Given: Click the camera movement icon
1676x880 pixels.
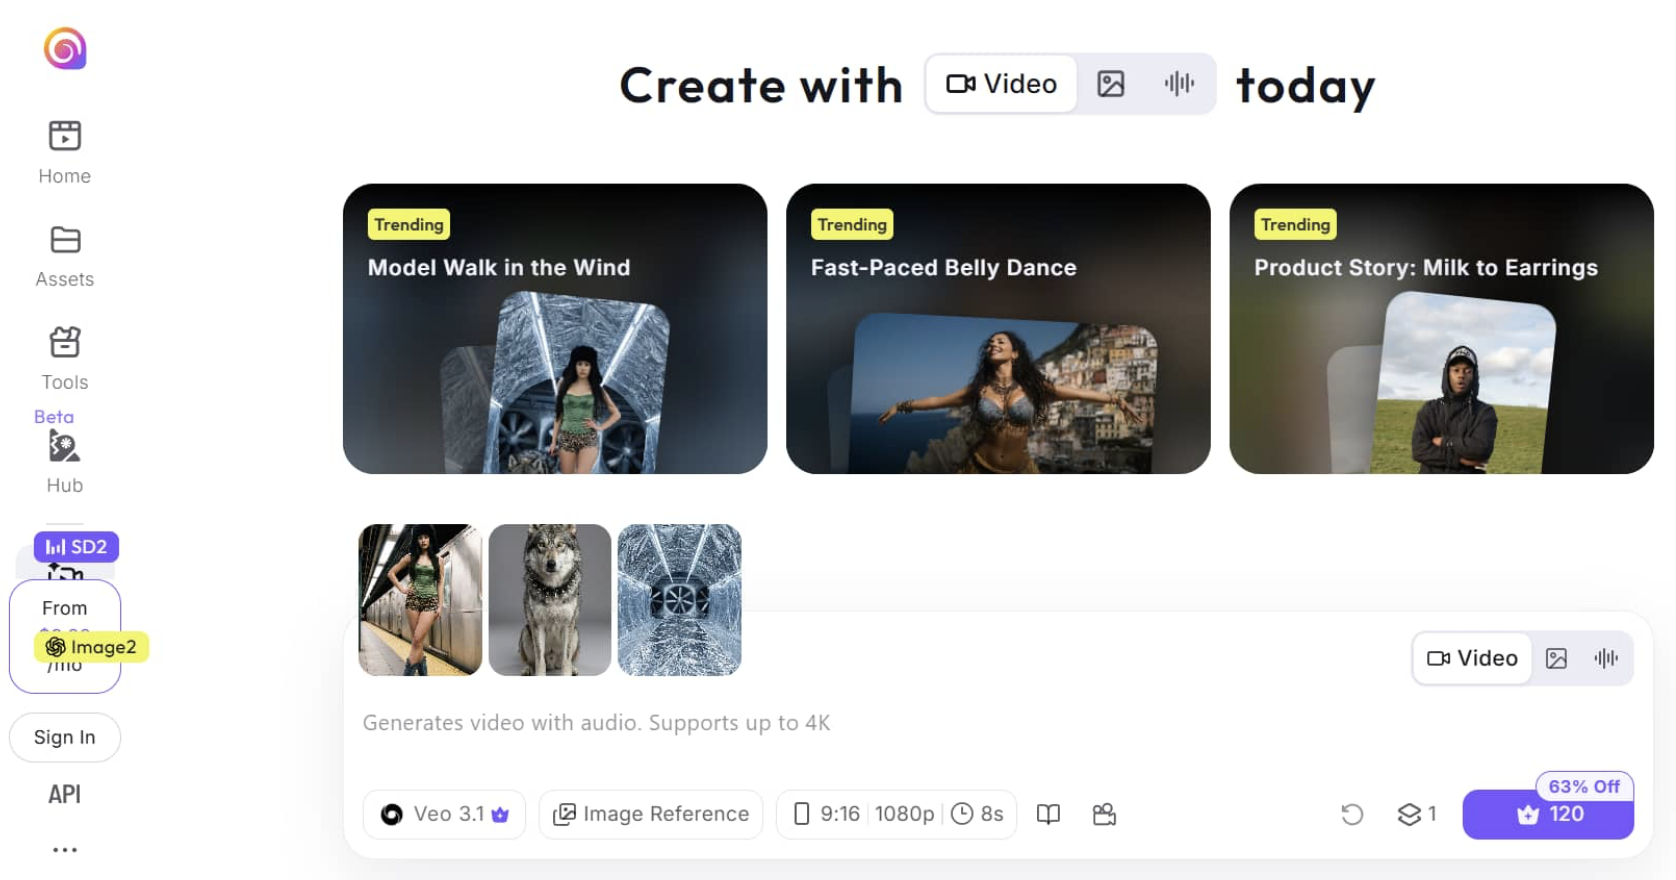Looking at the screenshot, I should coord(1104,814).
